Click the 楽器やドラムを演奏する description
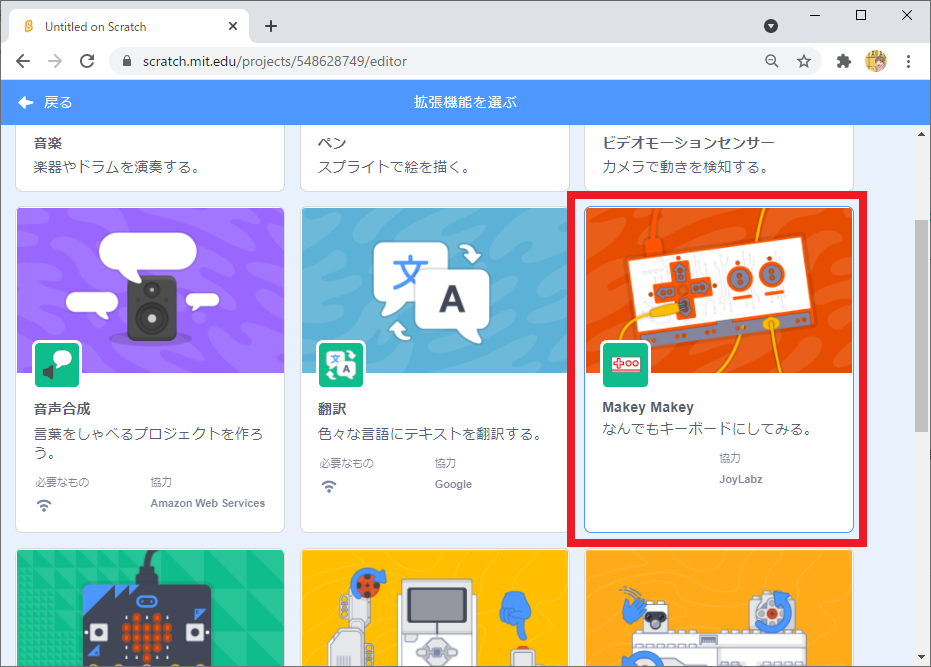Image resolution: width=931 pixels, height=667 pixels. [x=116, y=167]
